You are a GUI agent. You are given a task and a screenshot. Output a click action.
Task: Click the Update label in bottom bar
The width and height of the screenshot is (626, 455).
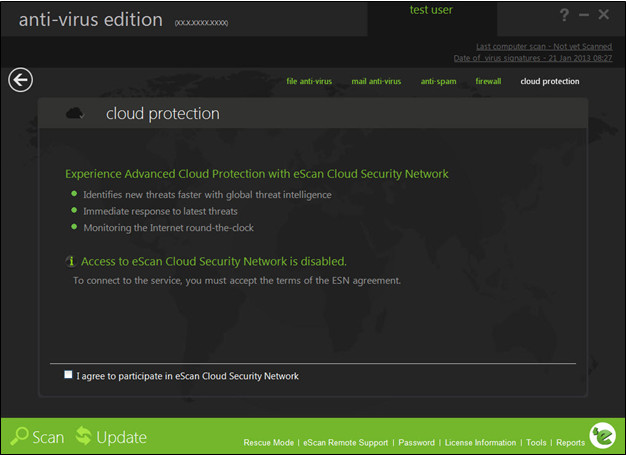(122, 438)
